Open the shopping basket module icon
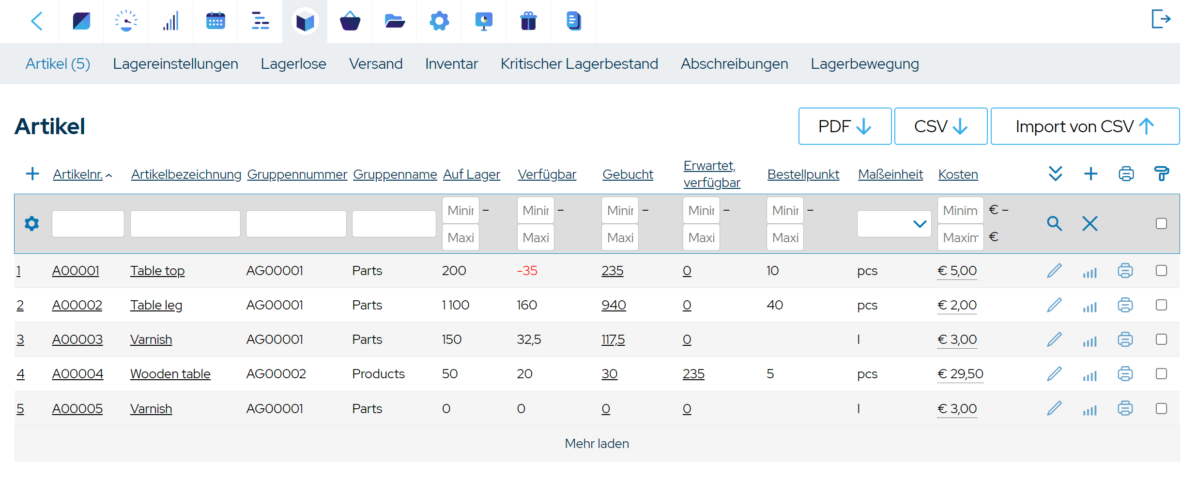Viewport: 1197px width, 479px height. click(x=350, y=21)
